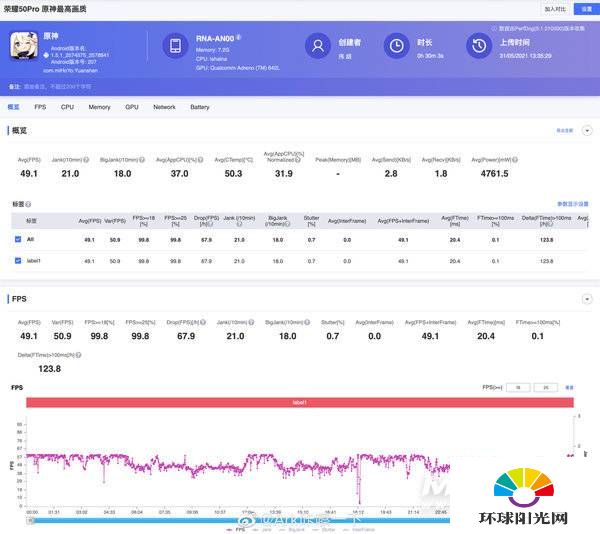Switch to the Battery tab
The width and height of the screenshot is (600, 534).
[200, 107]
